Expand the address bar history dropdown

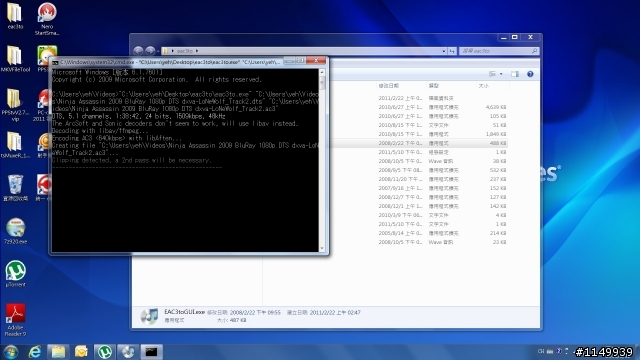(444, 51)
